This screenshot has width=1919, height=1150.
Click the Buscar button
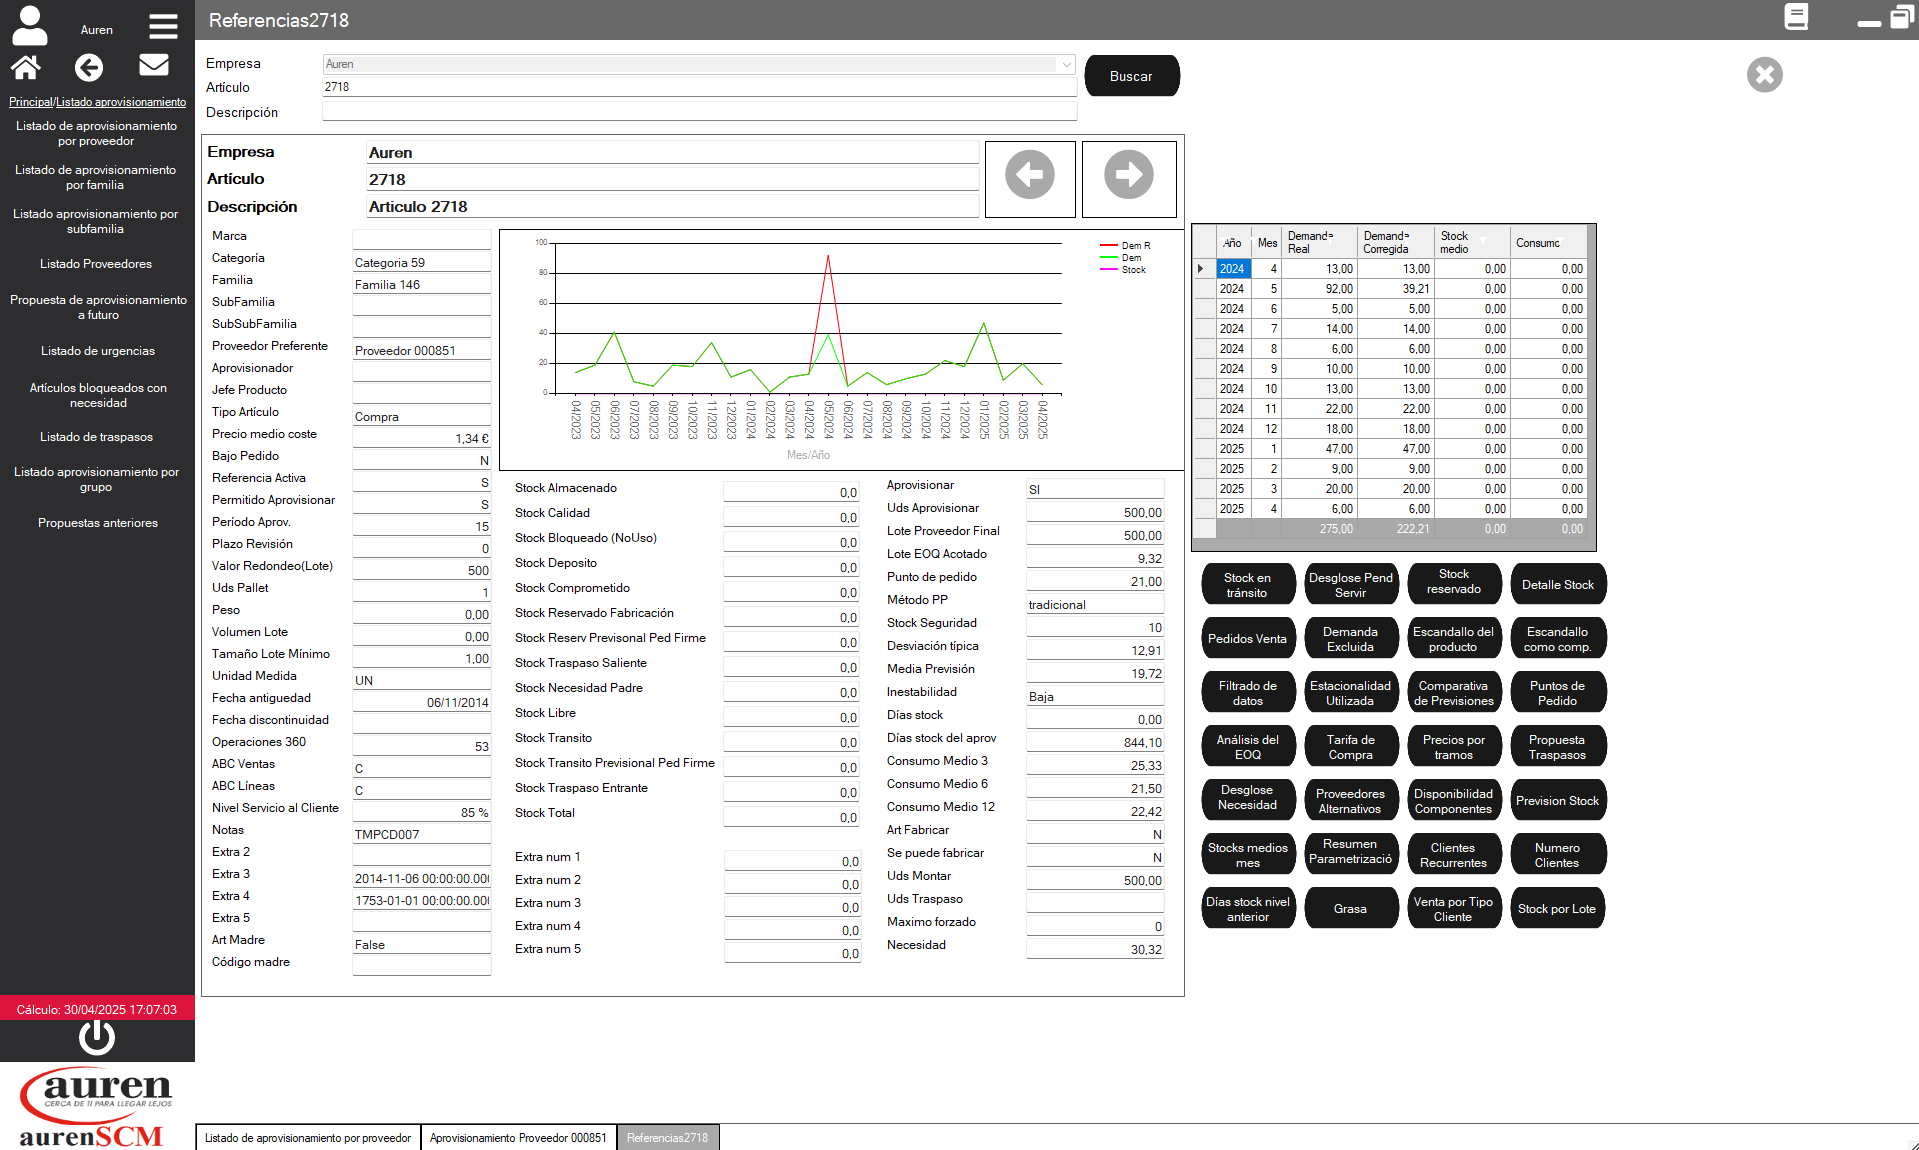1131,76
